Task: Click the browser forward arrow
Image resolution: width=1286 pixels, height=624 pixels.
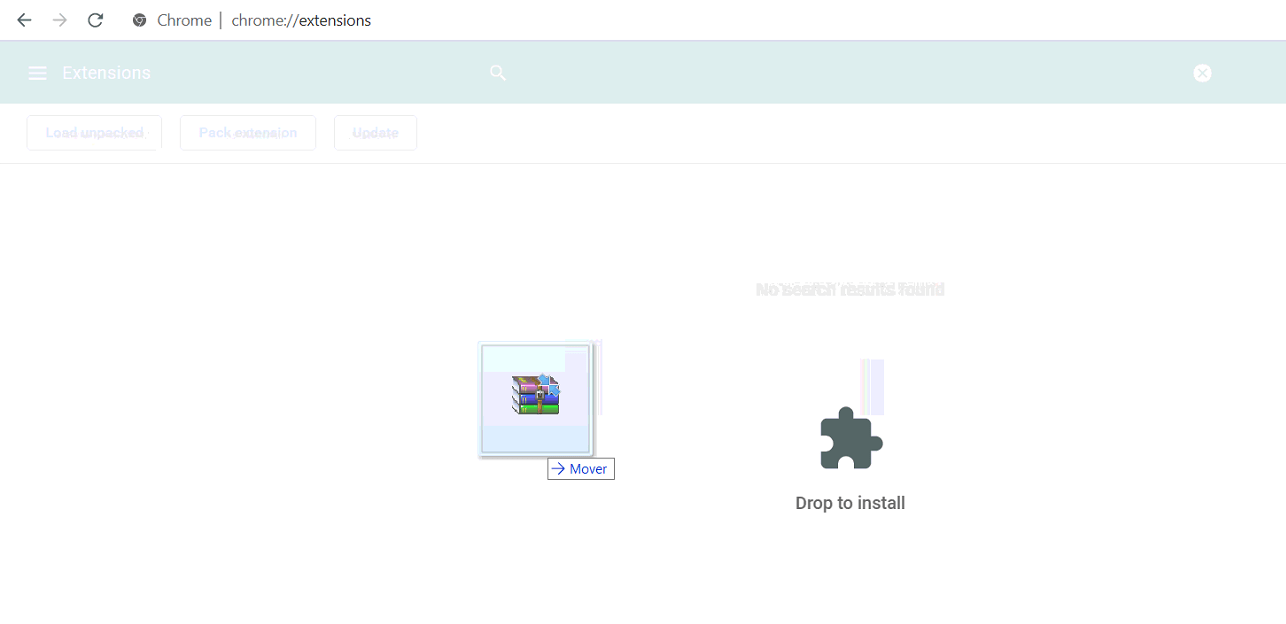Action: [60, 20]
